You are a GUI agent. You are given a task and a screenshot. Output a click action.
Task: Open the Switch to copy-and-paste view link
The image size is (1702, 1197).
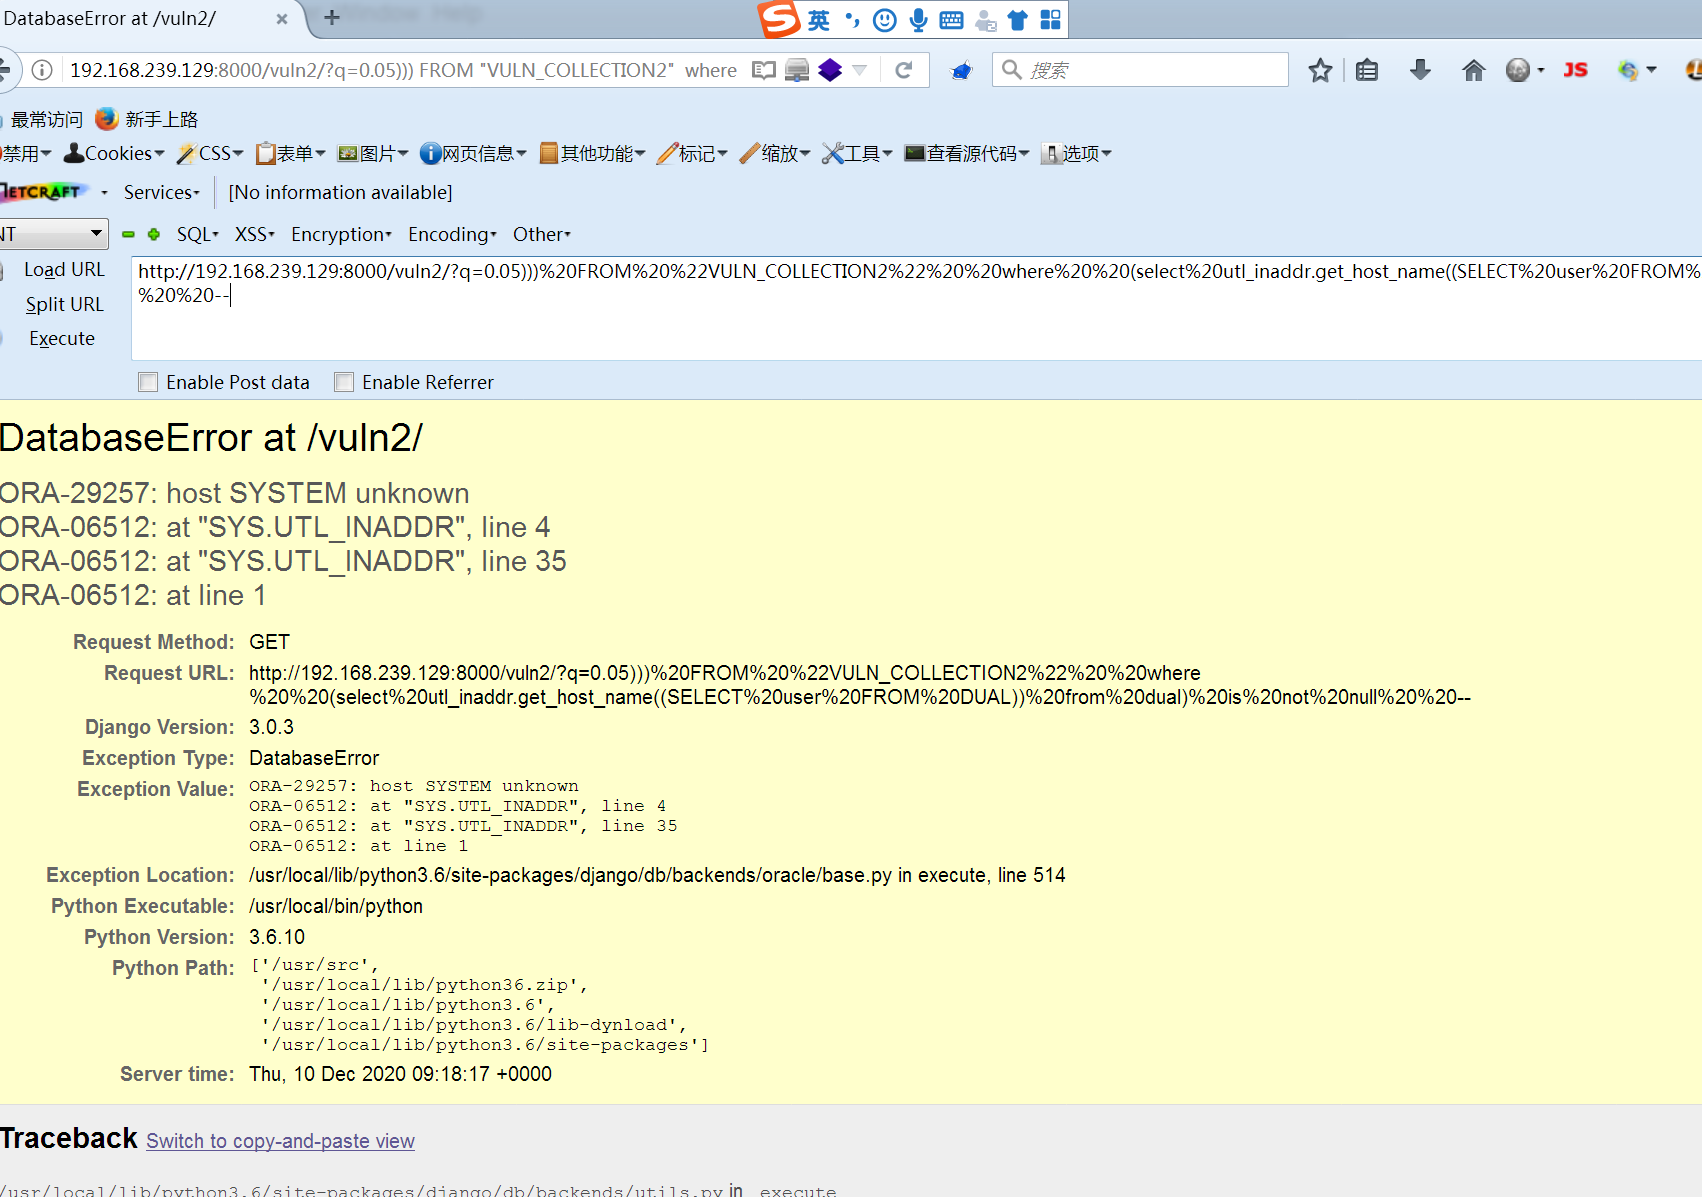point(280,1141)
